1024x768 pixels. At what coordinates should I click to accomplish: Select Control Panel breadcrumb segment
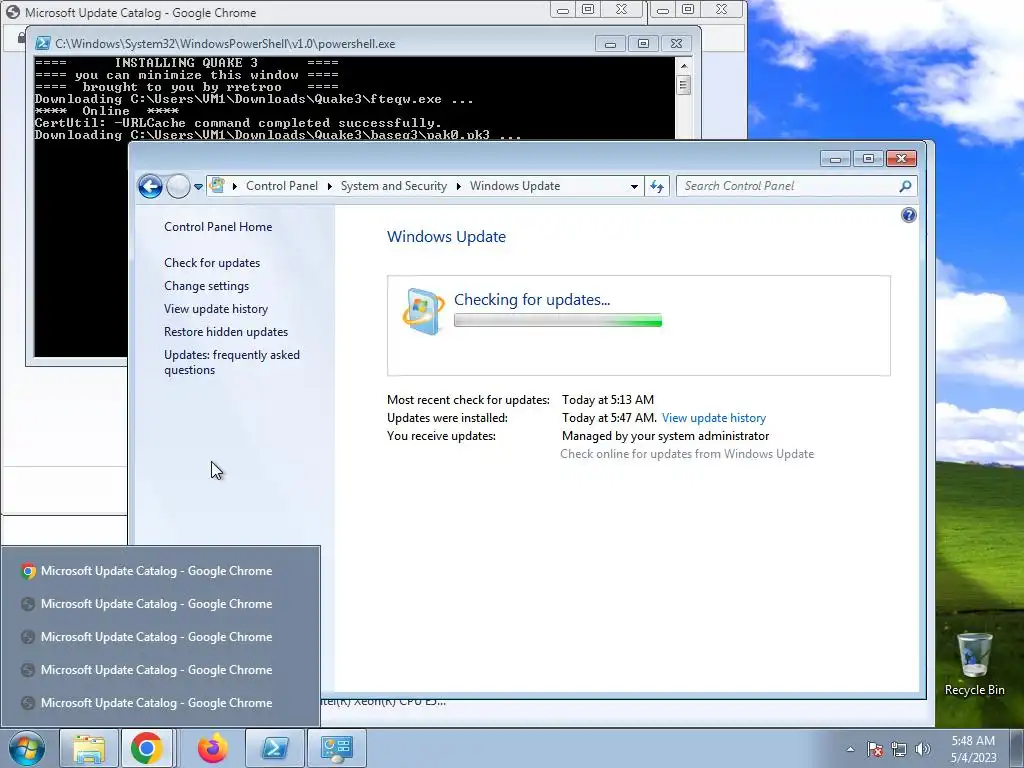coord(281,185)
